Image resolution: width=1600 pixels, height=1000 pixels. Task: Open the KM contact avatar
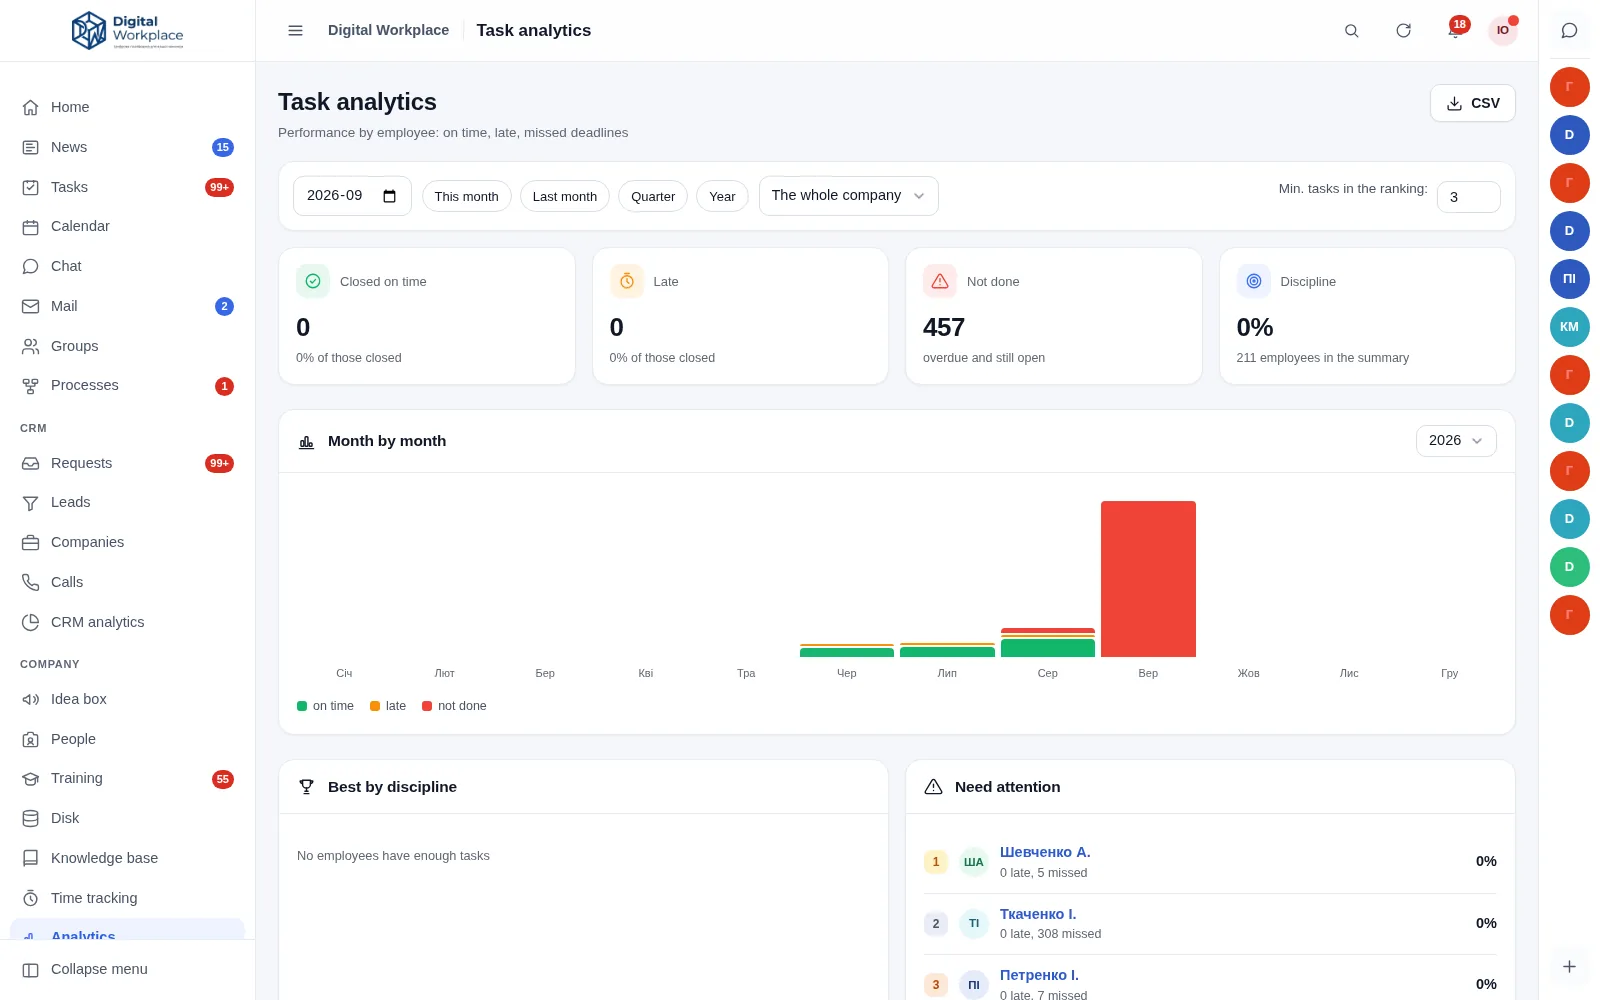click(1569, 327)
